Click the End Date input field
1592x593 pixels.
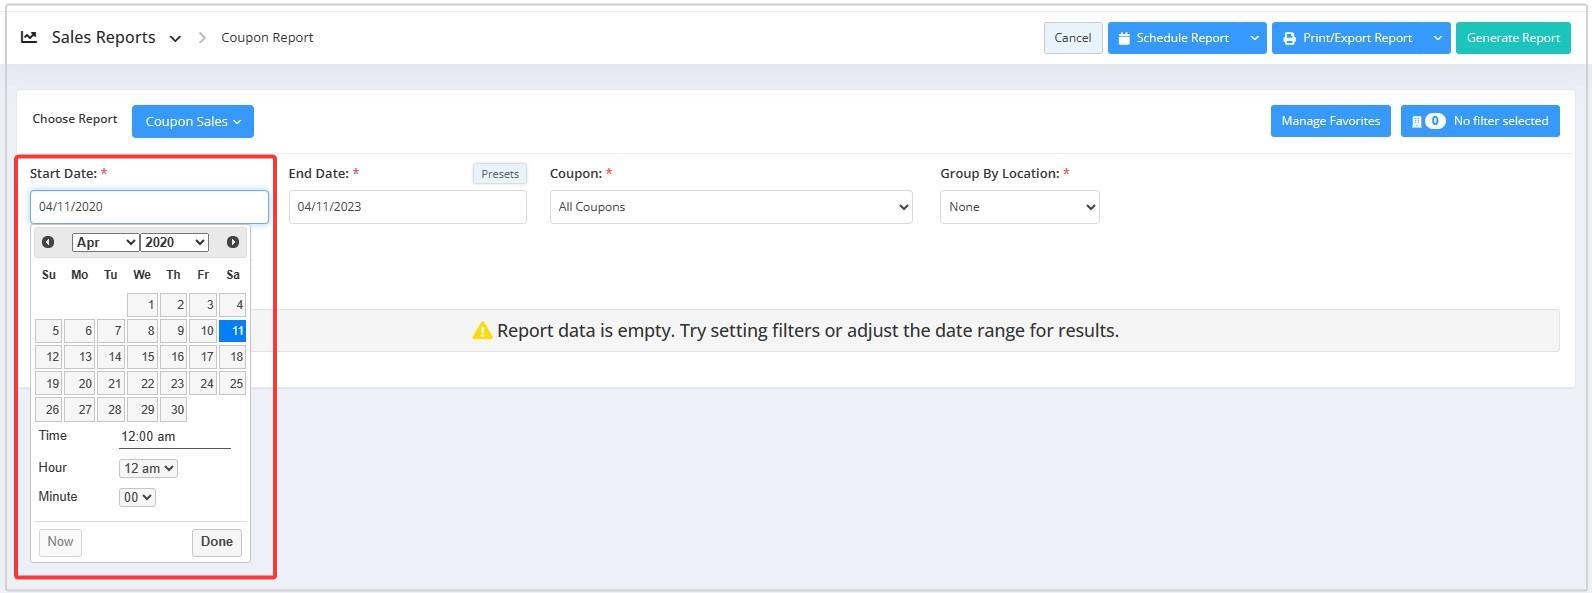(x=407, y=207)
